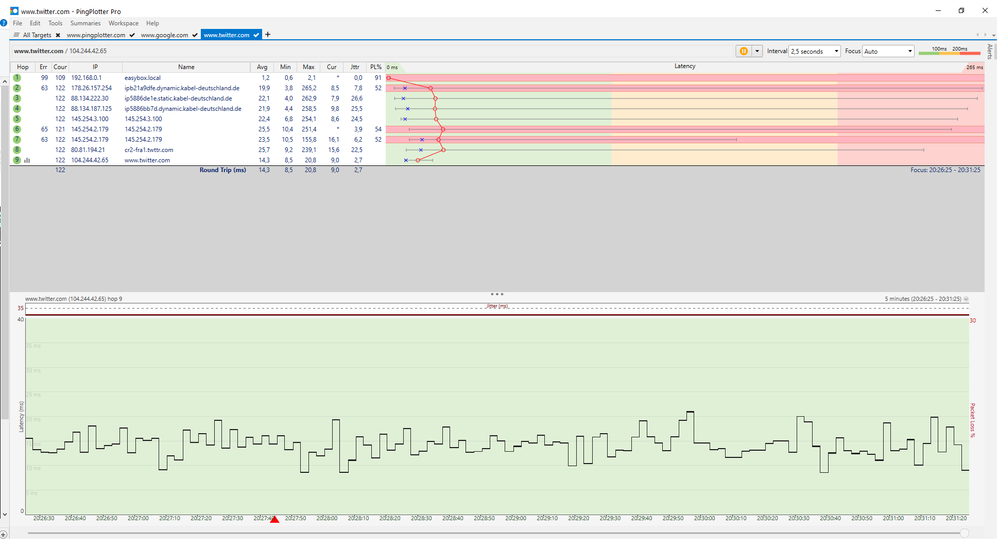The height and width of the screenshot is (544, 998).
Task: Pause the trace with the orange pause button
Action: click(743, 51)
